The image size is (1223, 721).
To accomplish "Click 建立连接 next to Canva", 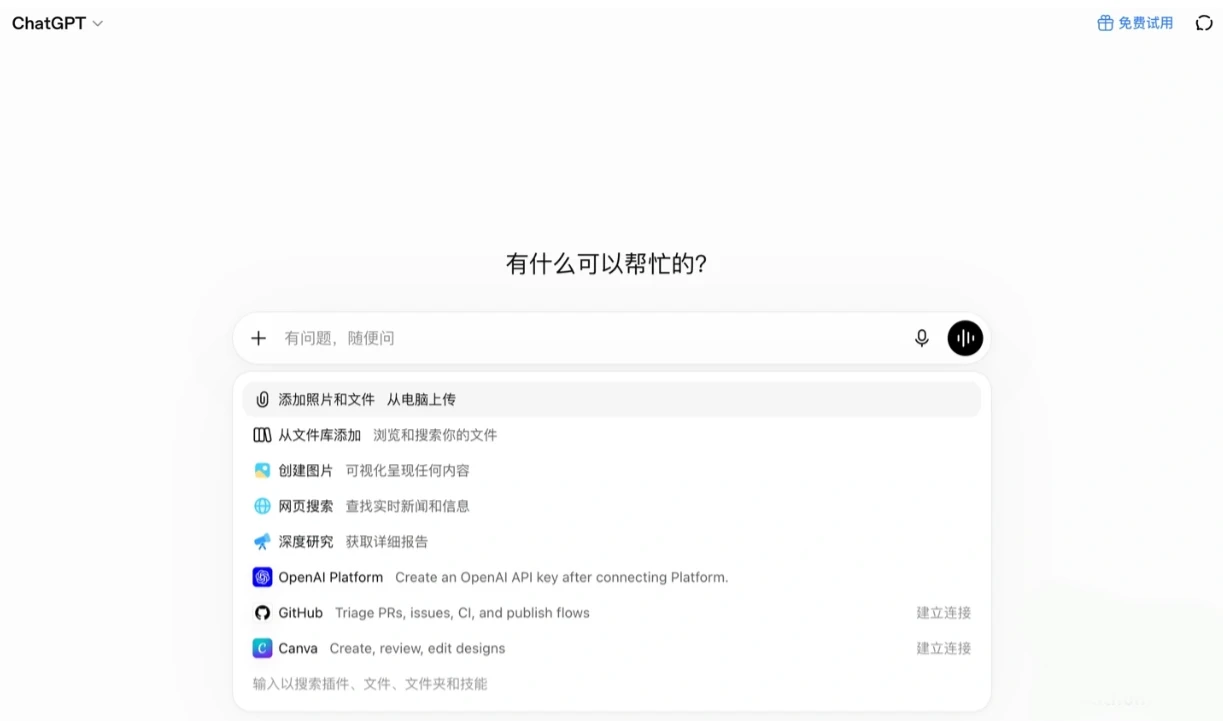I will coord(943,648).
